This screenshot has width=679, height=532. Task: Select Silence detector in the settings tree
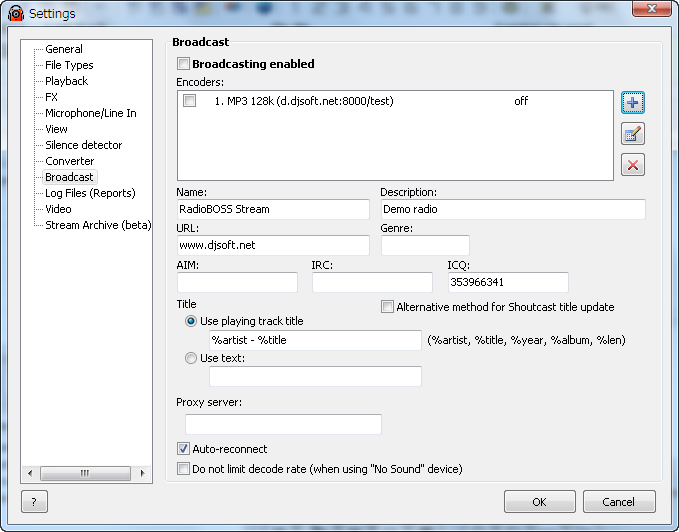[x=83, y=145]
